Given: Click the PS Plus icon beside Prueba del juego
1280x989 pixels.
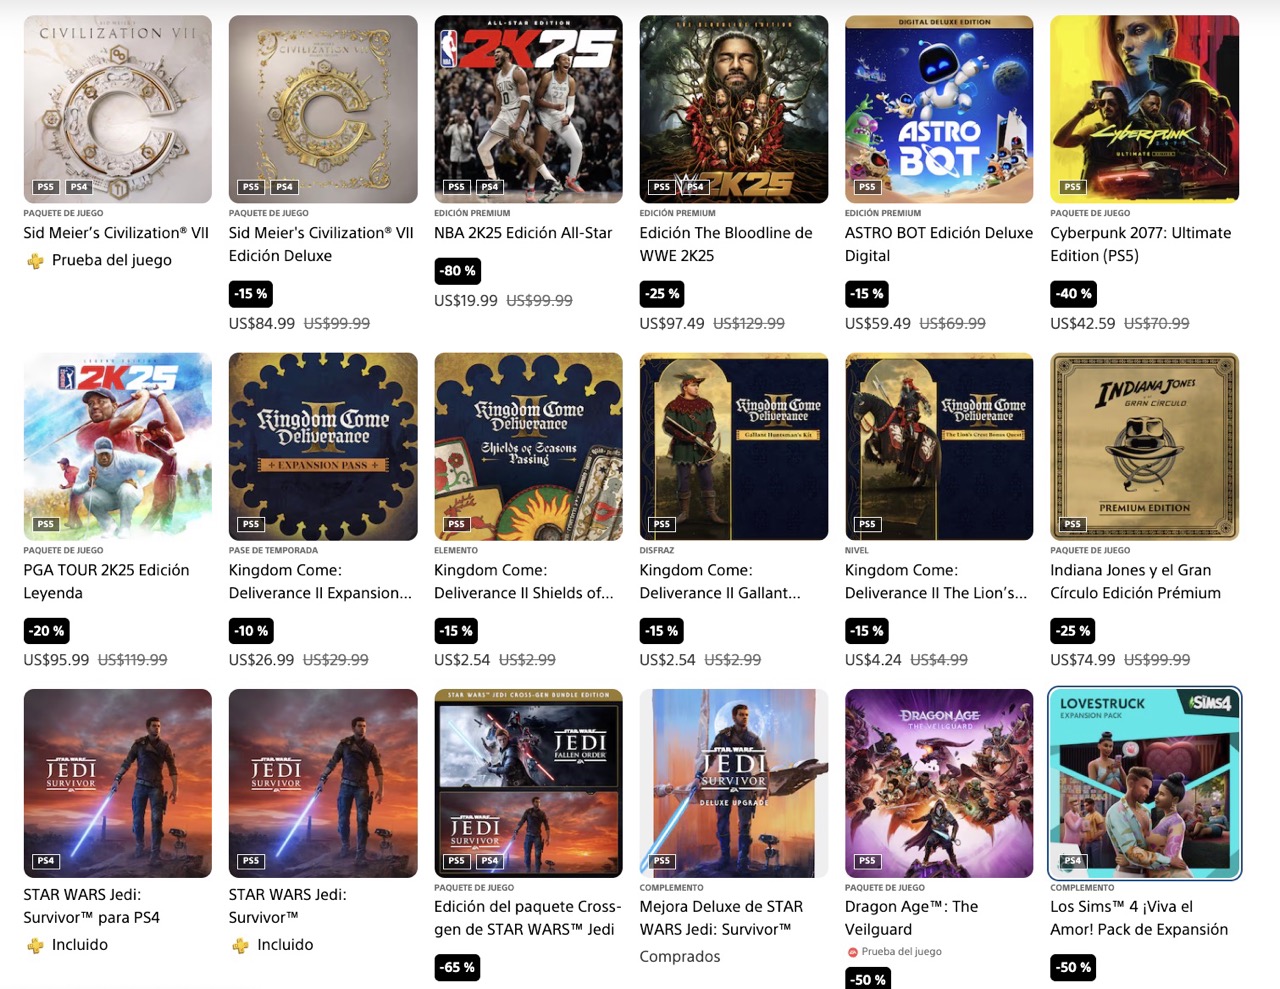Looking at the screenshot, I should 35,261.
